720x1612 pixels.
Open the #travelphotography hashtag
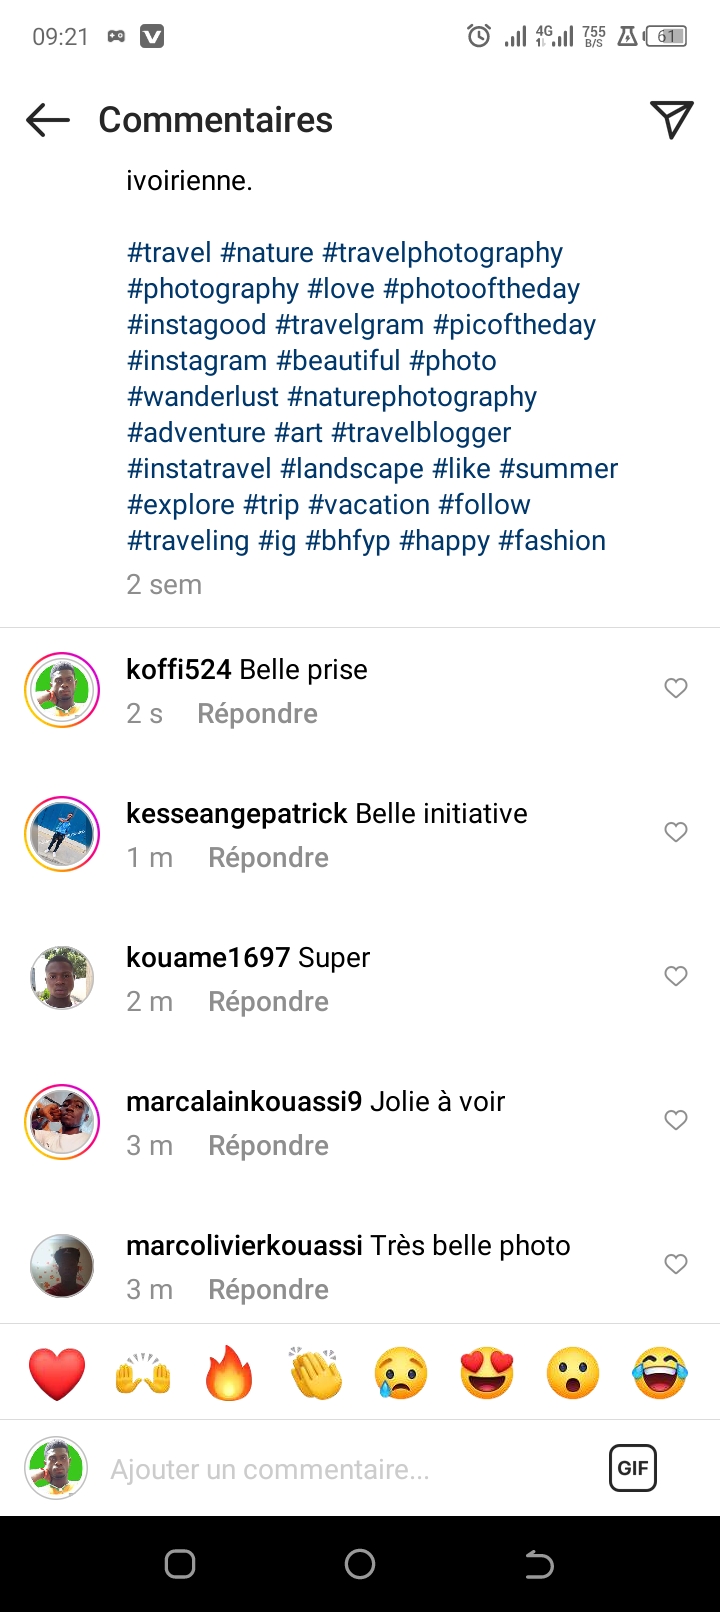(x=442, y=253)
